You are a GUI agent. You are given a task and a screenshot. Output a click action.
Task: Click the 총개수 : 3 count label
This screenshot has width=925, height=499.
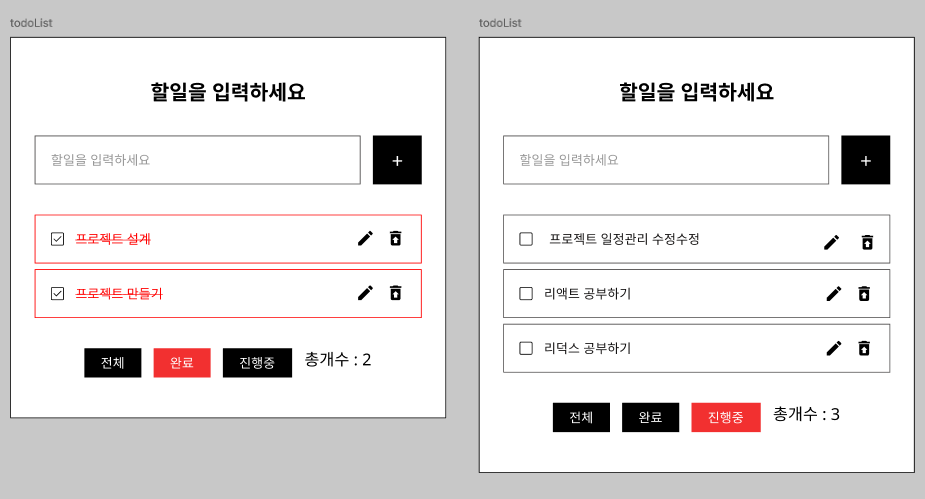806,414
